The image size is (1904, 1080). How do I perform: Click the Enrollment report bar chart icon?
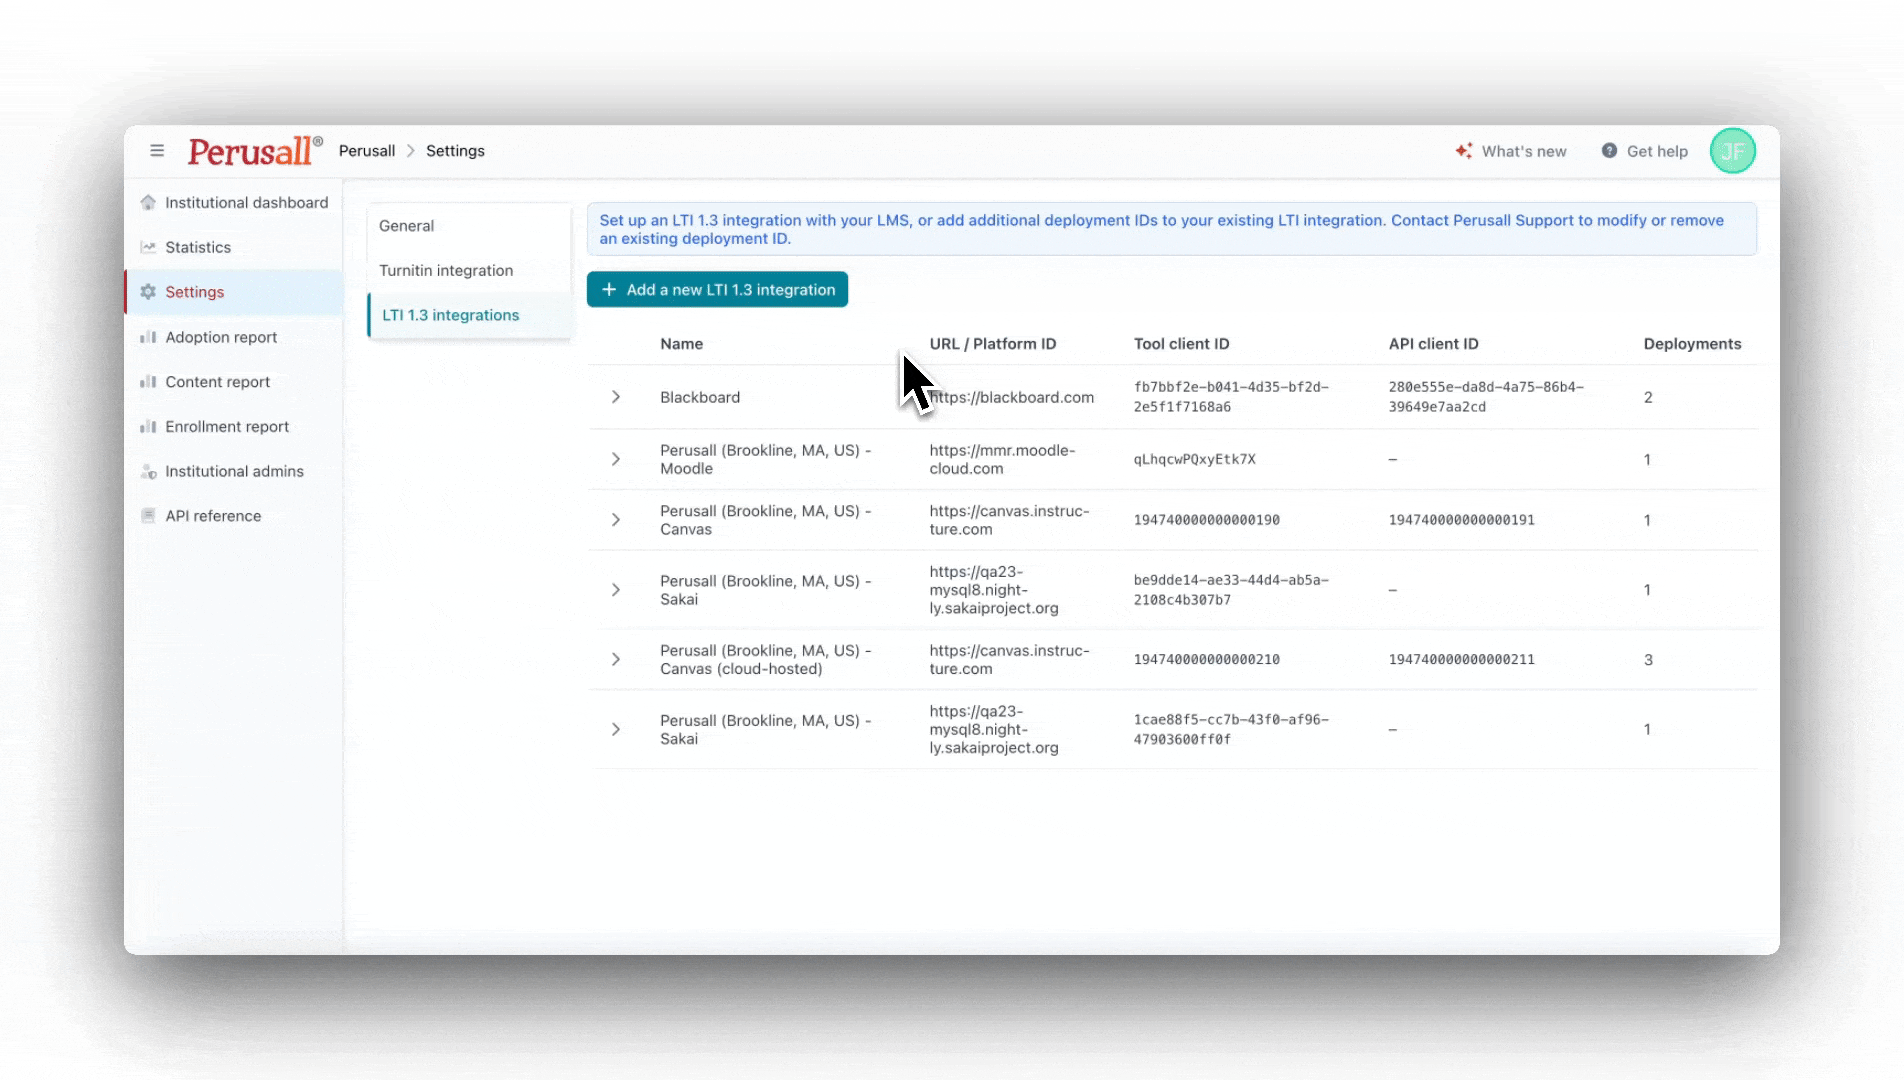tap(148, 427)
